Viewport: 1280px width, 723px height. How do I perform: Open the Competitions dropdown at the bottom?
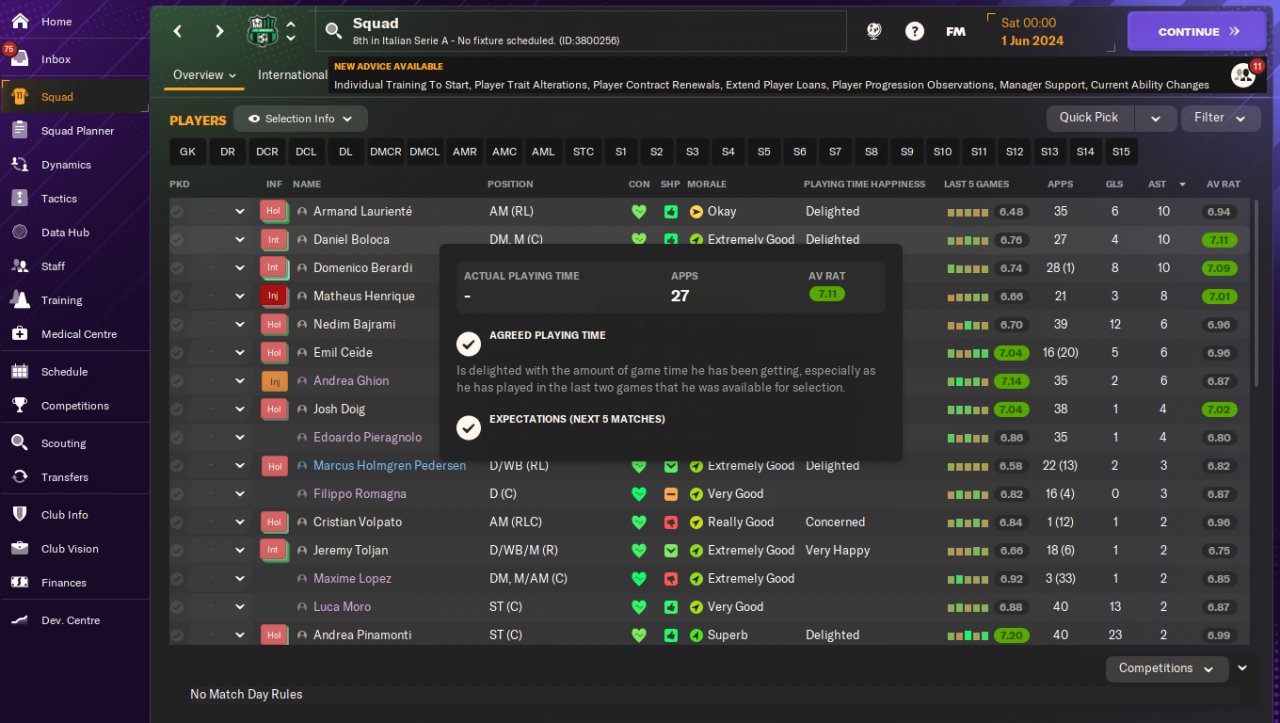click(1167, 668)
